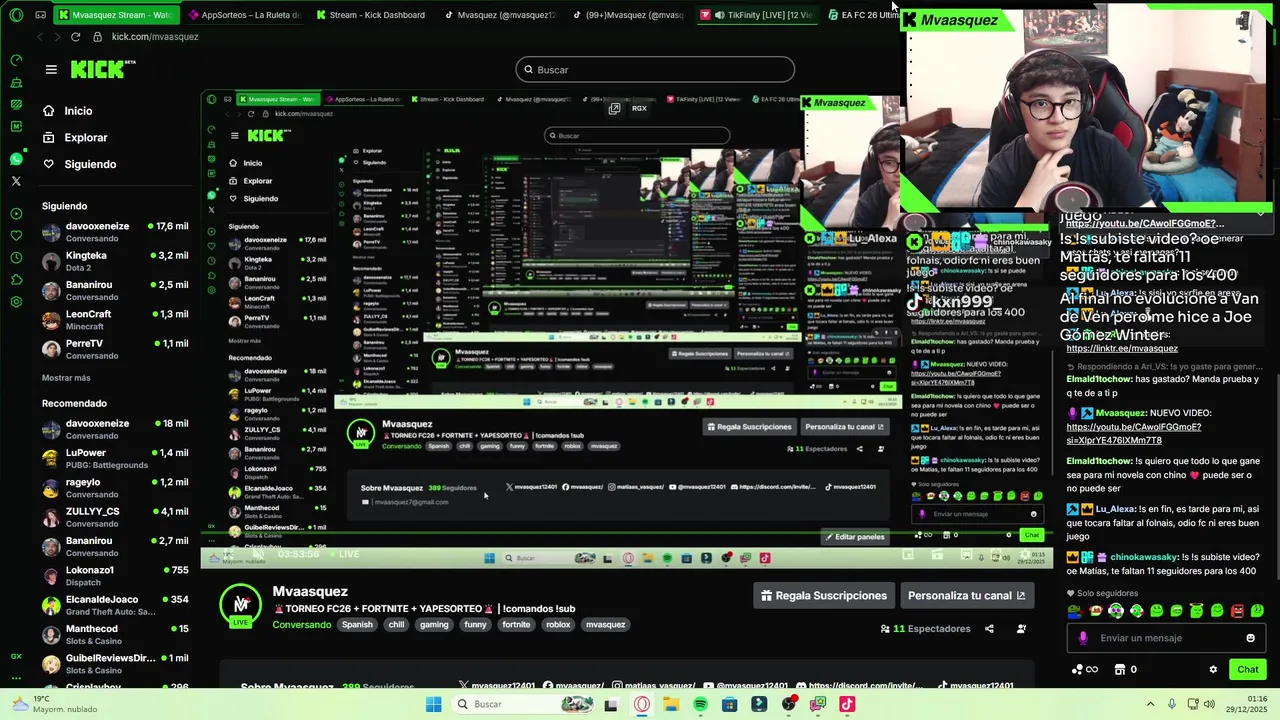Open WhatsApp in Opera sidebar
Viewport: 1280px width, 720px height.
click(16, 159)
